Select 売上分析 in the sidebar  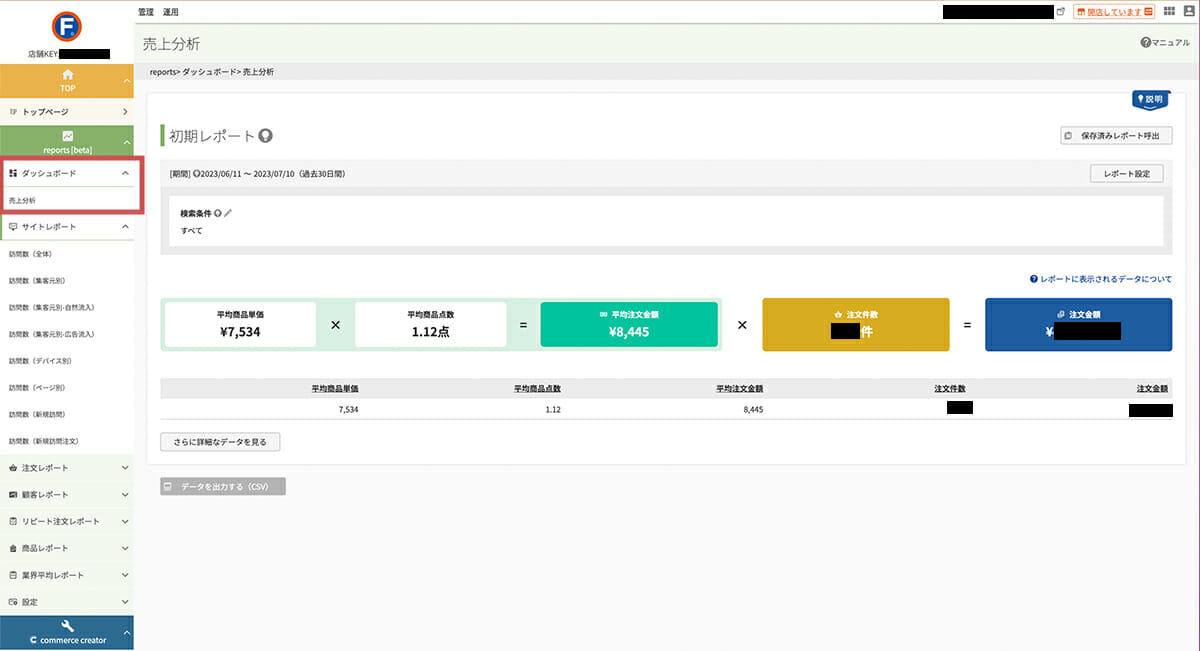tap(23, 200)
